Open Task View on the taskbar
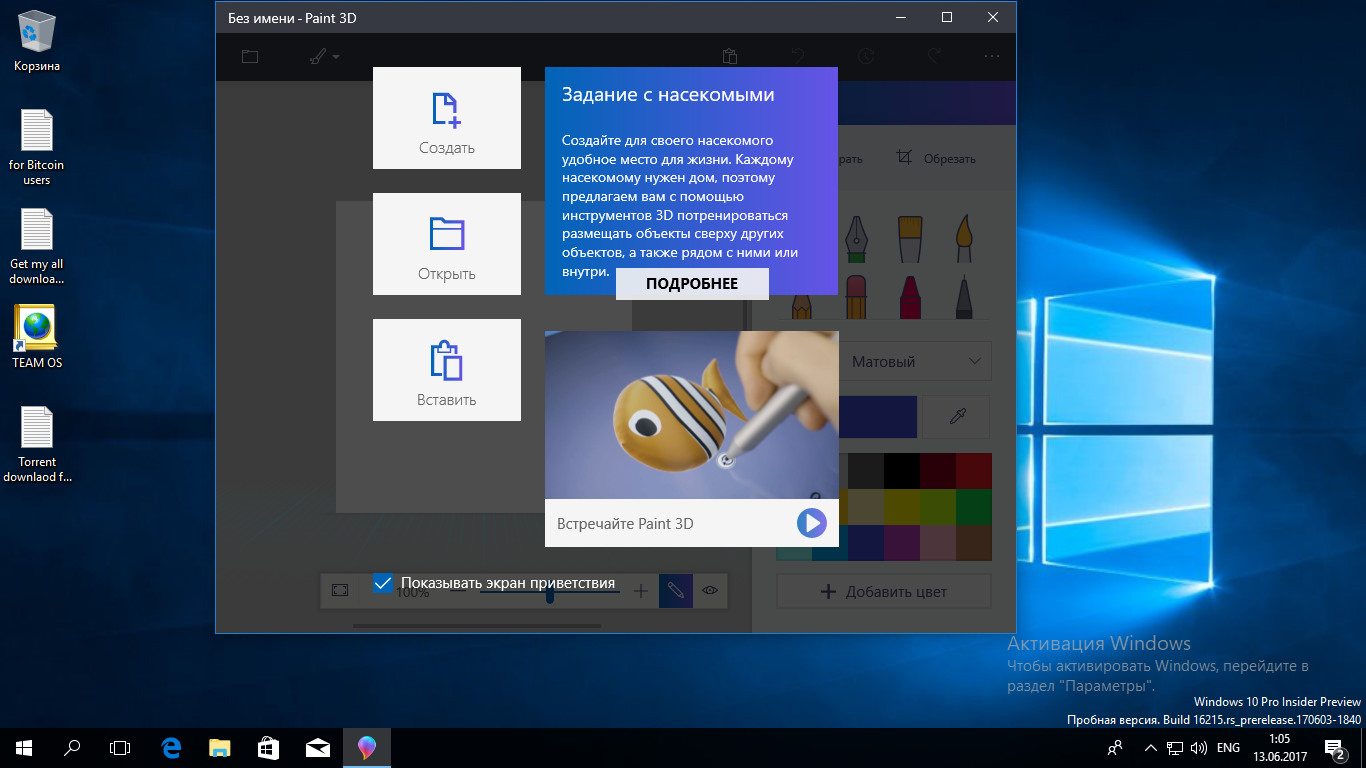Viewport: 1366px width, 768px height. click(x=120, y=748)
